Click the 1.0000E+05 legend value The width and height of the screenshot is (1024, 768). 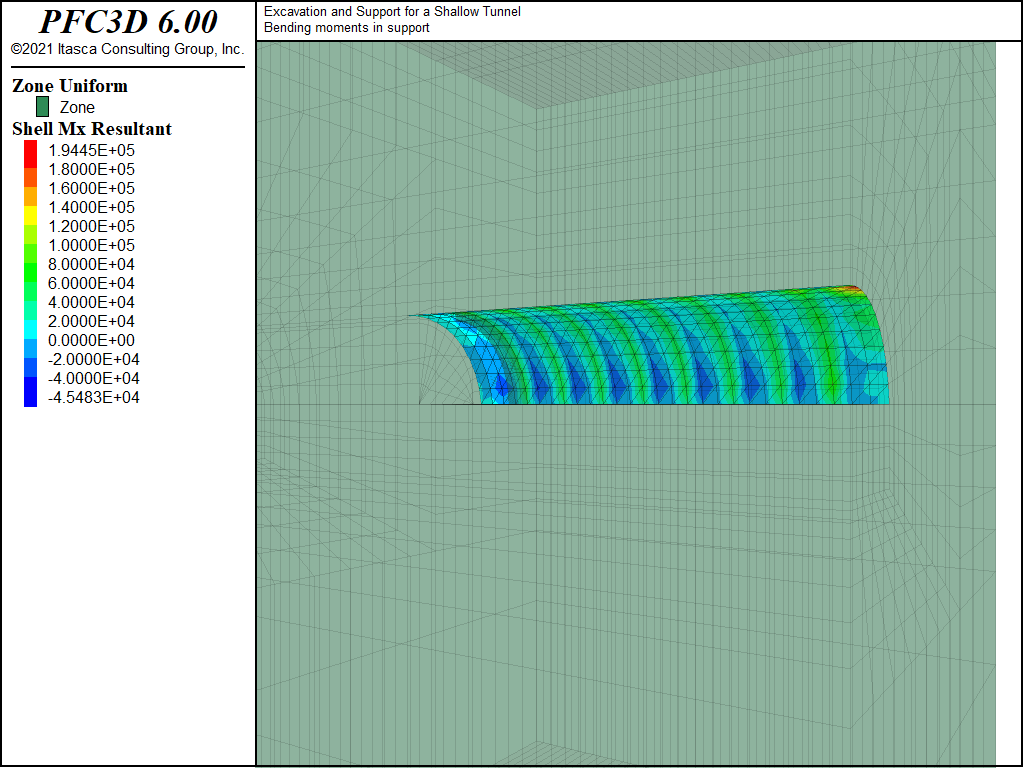91,246
